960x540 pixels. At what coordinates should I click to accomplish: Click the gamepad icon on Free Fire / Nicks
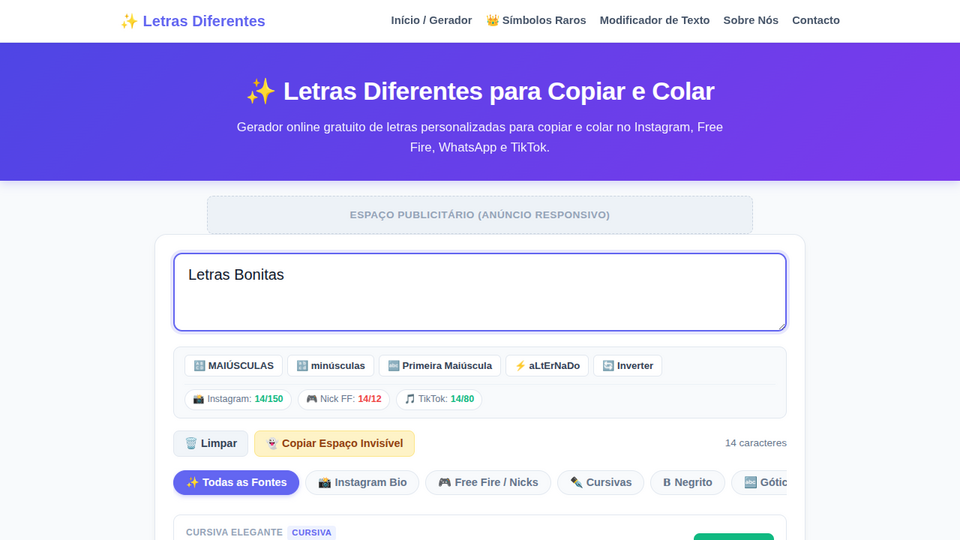pos(444,482)
